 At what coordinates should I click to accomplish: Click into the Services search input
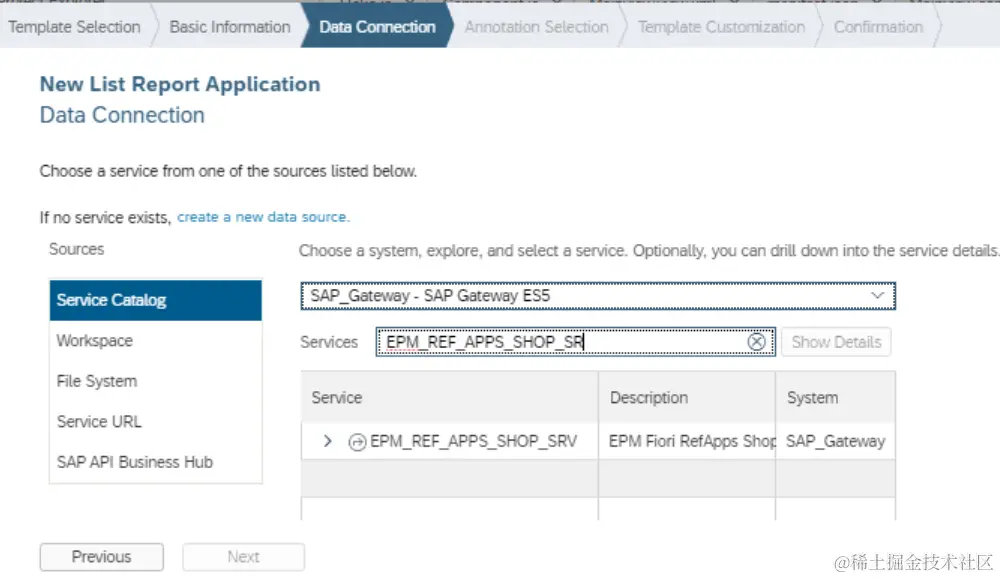560,342
